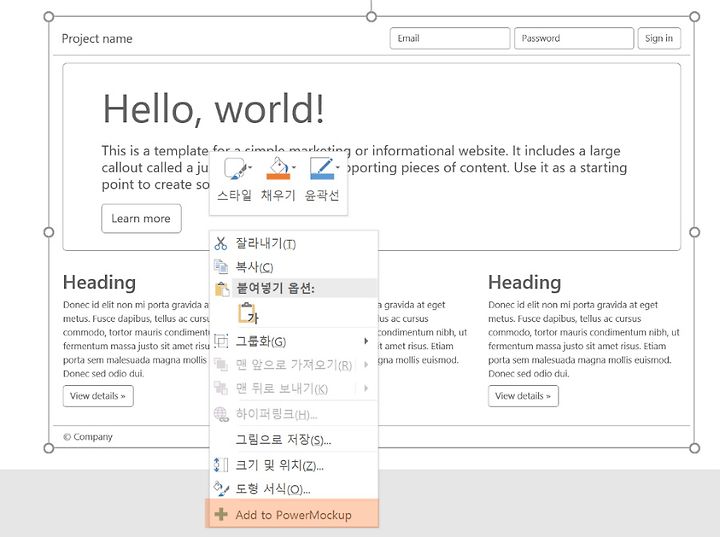Open 도형 서식(O)... format shape

[294, 489]
